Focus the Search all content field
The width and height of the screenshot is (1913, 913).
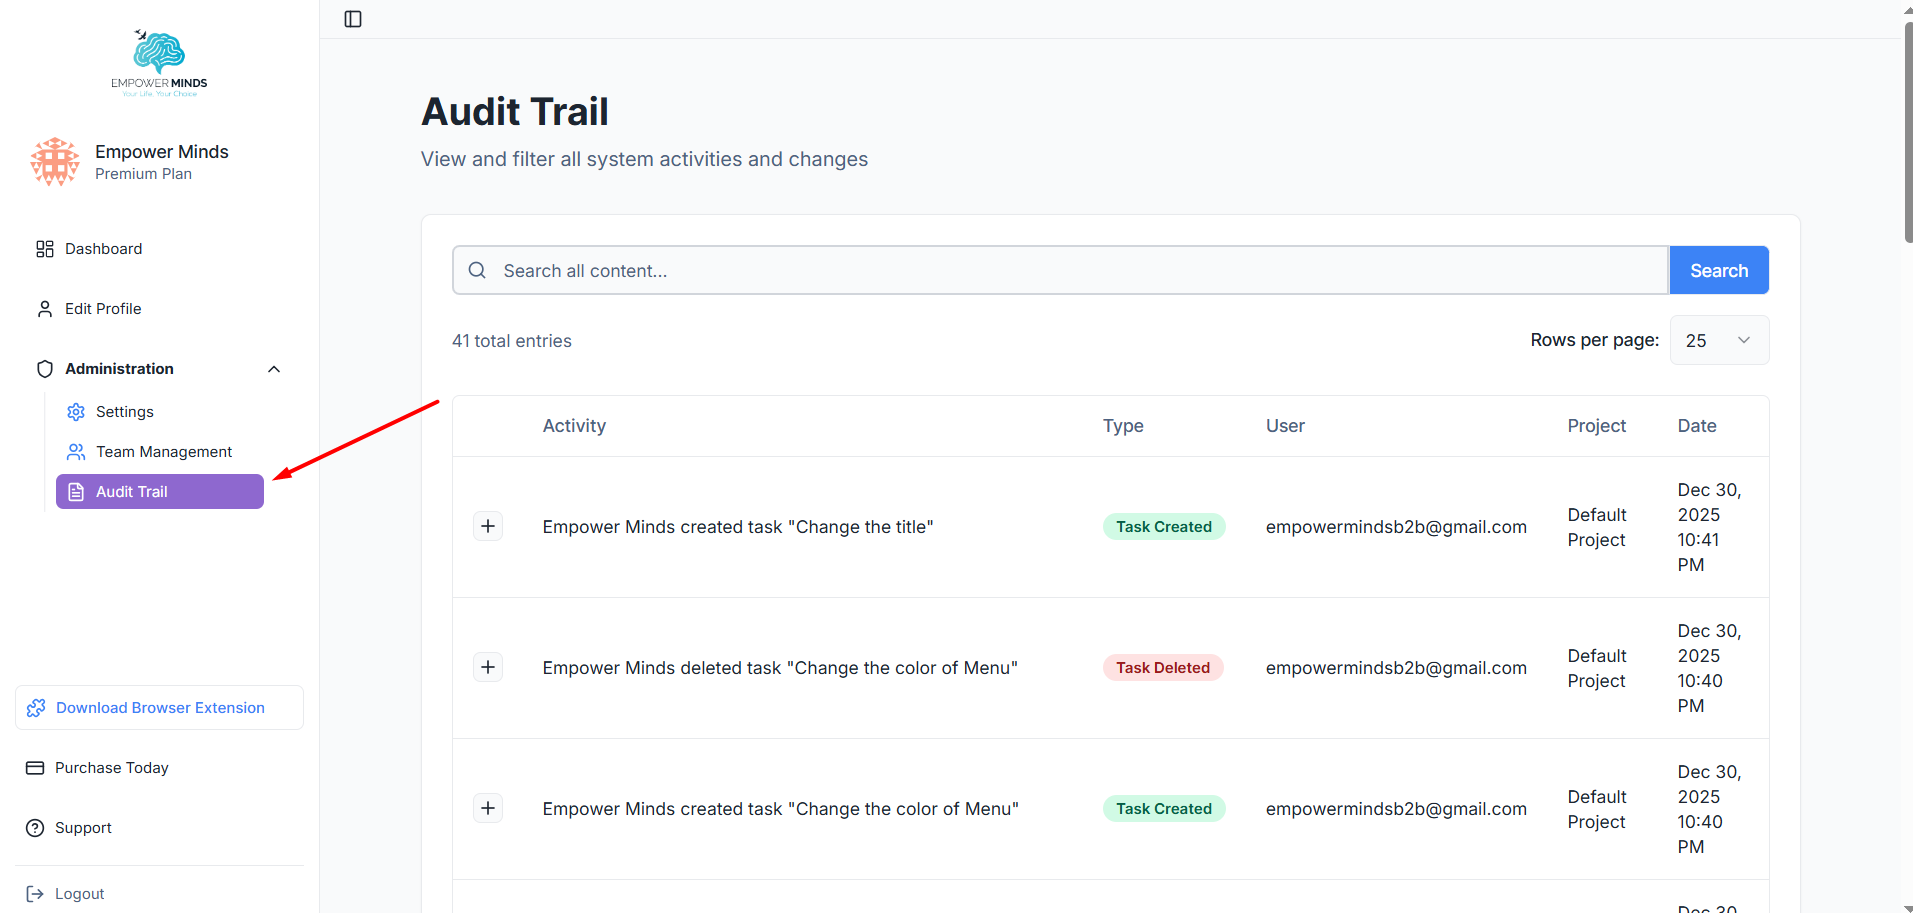1060,270
